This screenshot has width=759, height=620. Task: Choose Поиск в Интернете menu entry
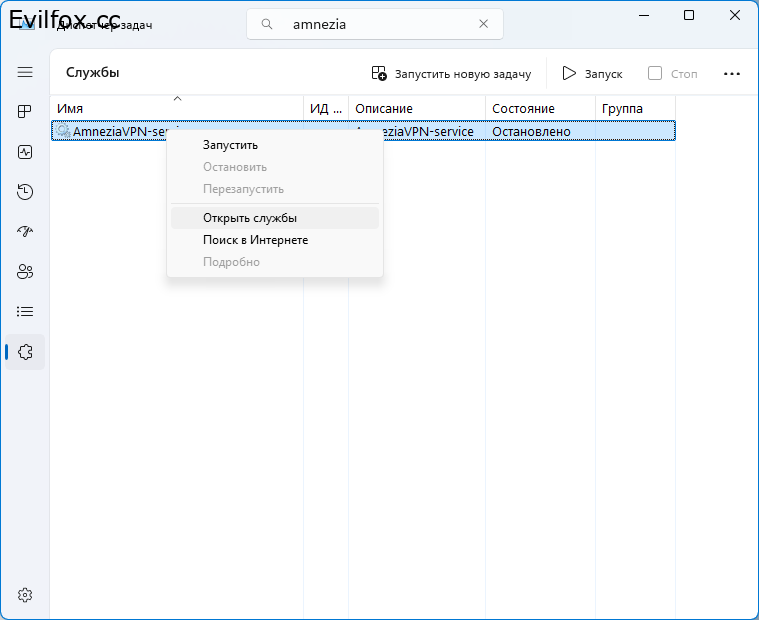pyautogui.click(x=255, y=240)
